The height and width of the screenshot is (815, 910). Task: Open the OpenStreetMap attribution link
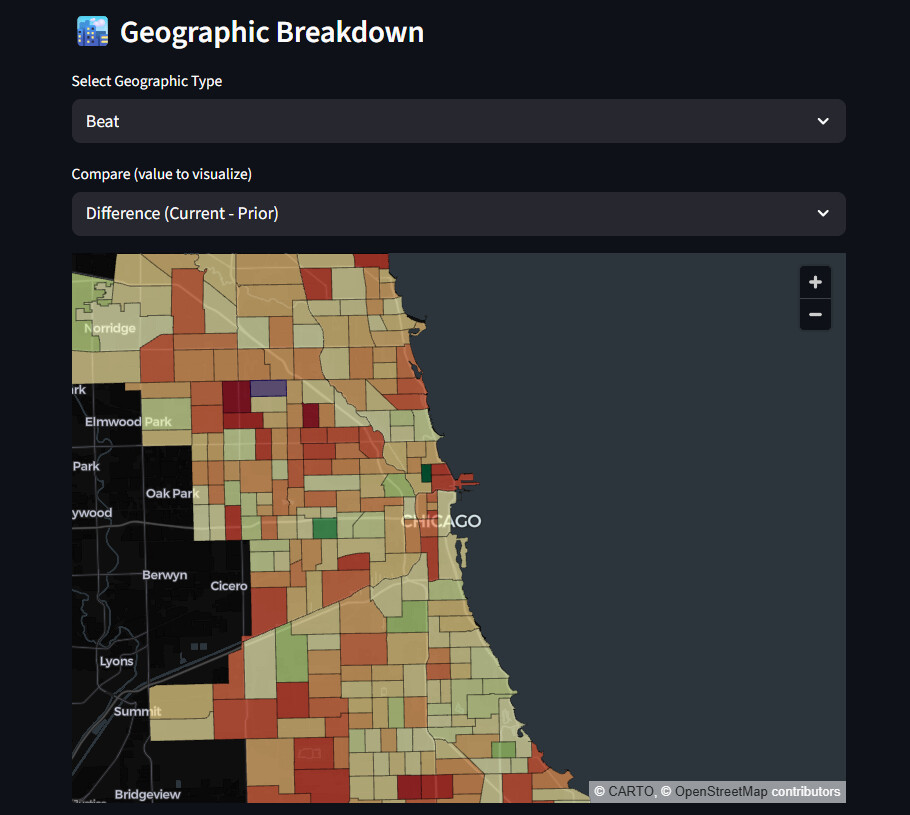(721, 791)
